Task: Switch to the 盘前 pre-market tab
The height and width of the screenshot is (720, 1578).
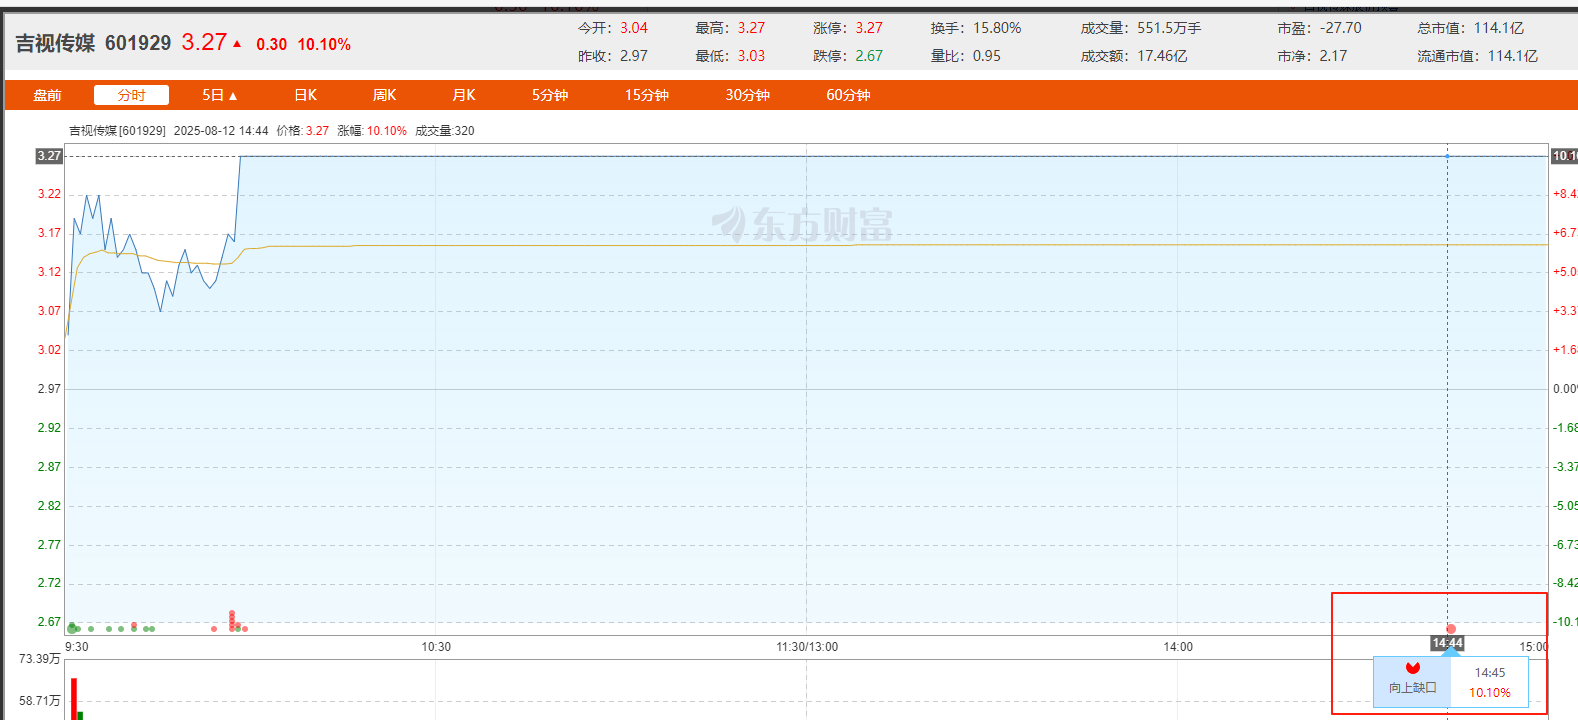Action: pos(47,95)
